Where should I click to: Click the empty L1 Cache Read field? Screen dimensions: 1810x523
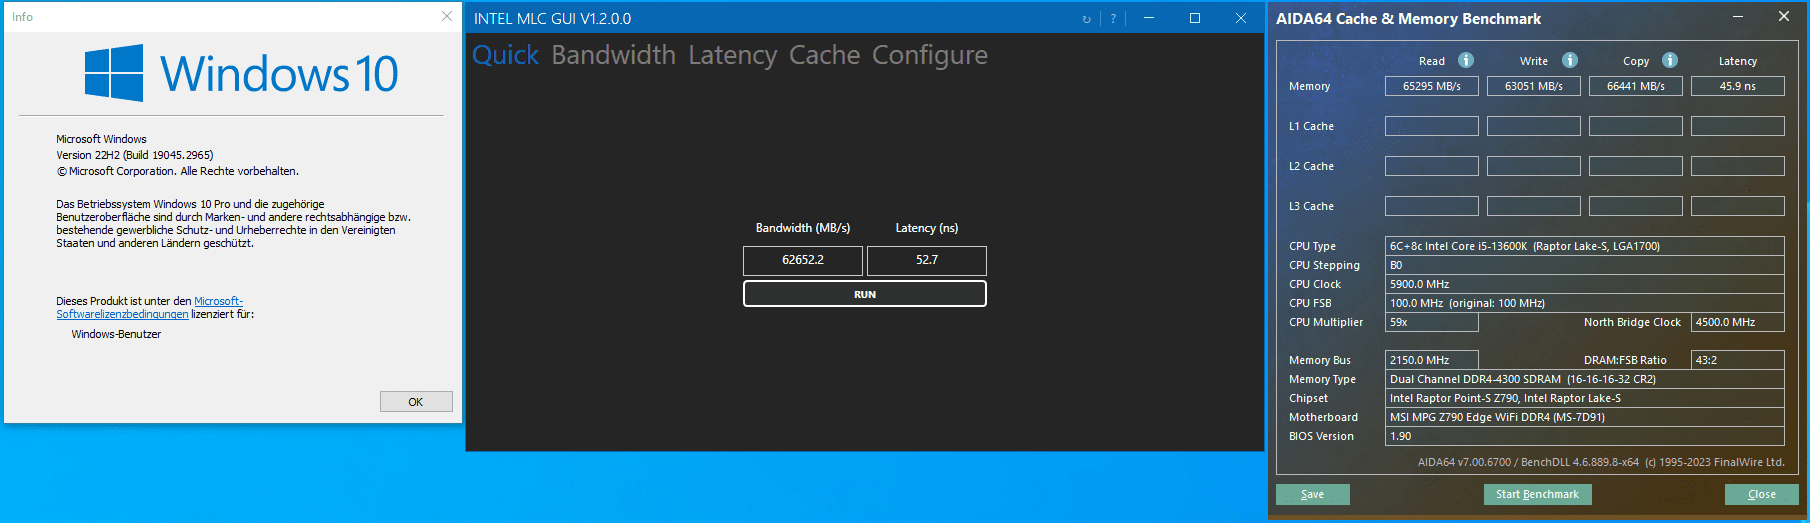pos(1432,126)
